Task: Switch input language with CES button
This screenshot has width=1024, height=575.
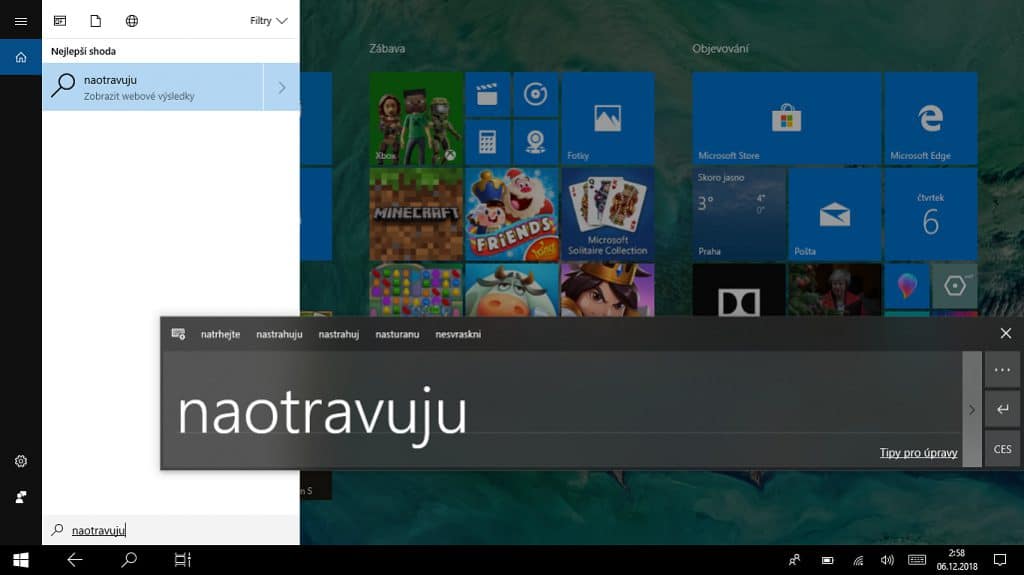Action: pos(1002,449)
